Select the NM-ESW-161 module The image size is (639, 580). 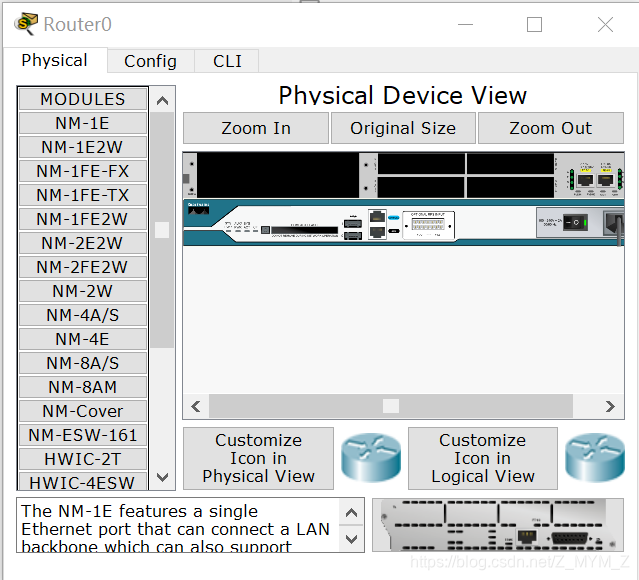click(83, 436)
